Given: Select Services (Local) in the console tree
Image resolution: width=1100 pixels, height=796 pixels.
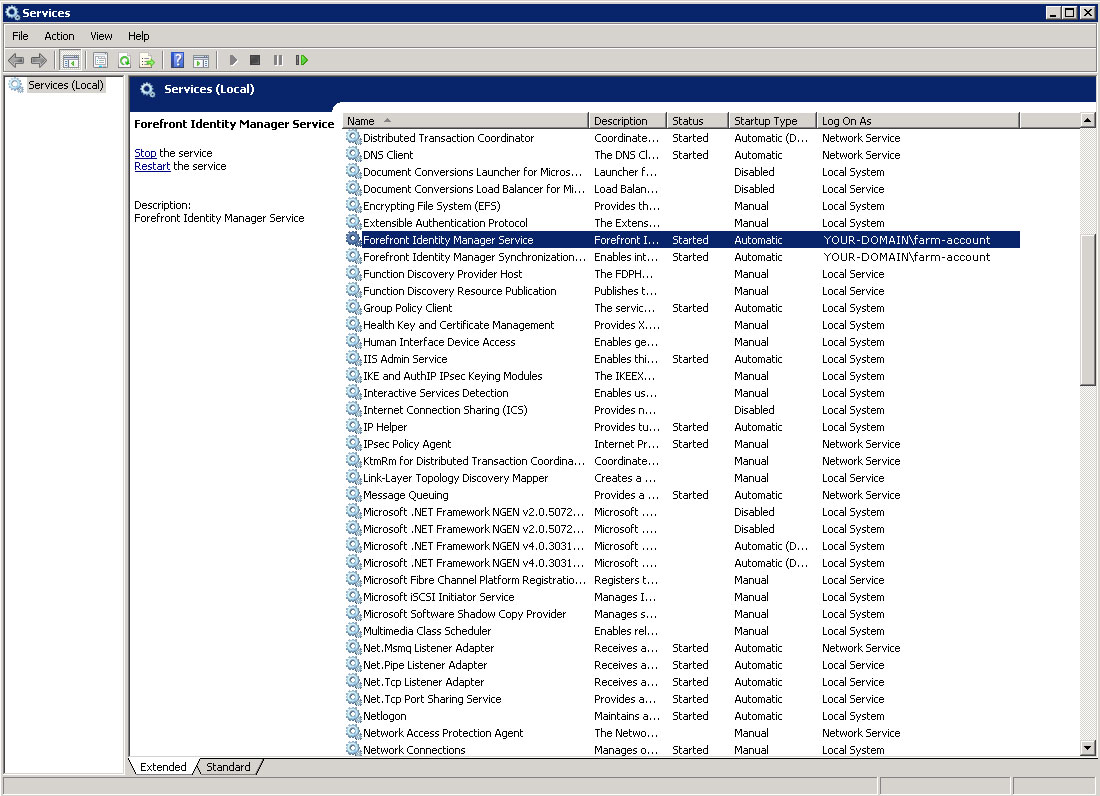Looking at the screenshot, I should [x=65, y=85].
